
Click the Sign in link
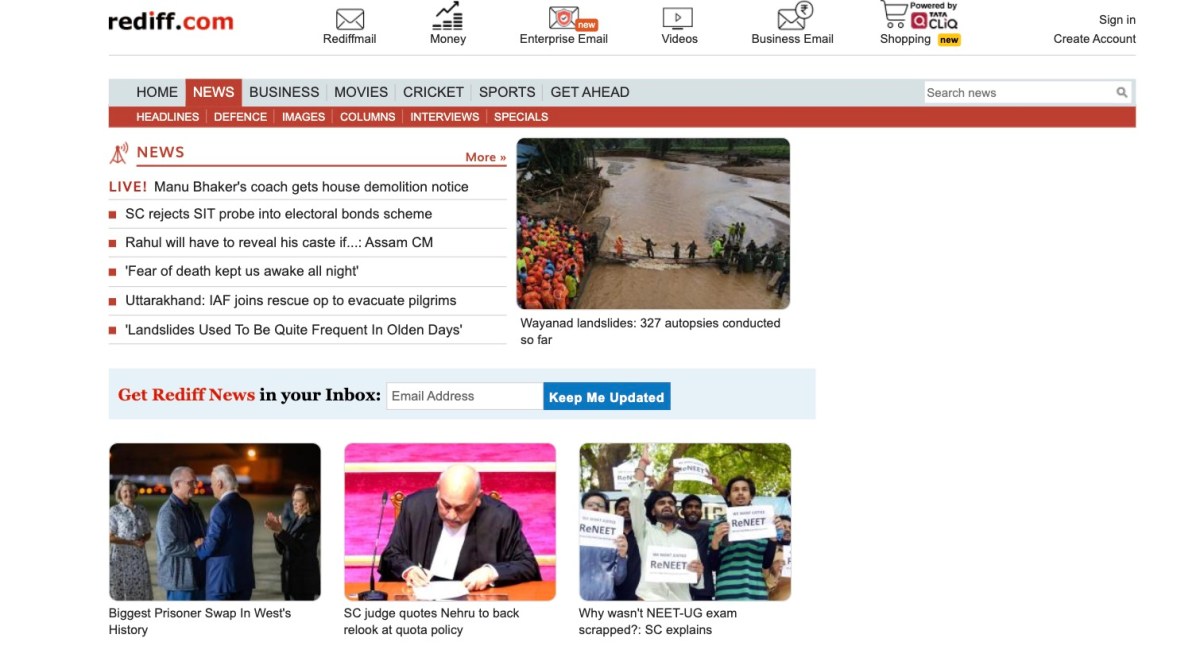[x=1116, y=20]
